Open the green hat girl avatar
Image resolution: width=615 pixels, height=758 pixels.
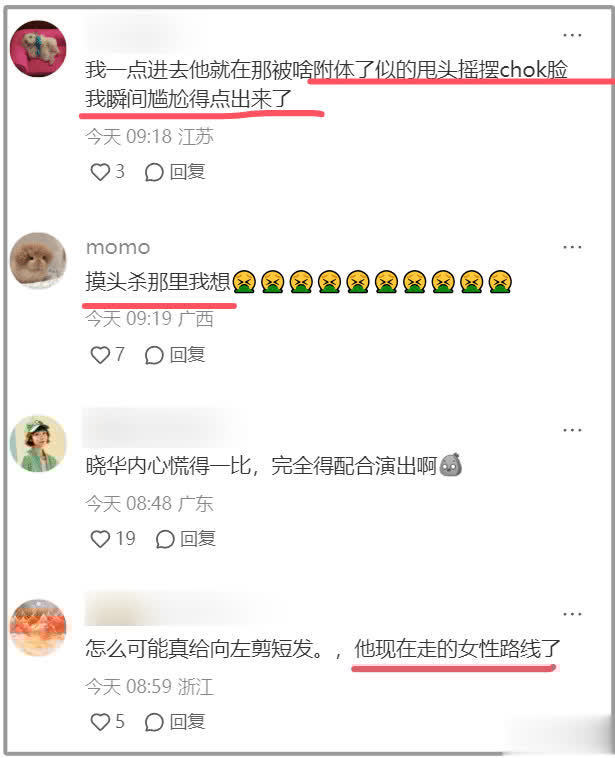[x=38, y=444]
